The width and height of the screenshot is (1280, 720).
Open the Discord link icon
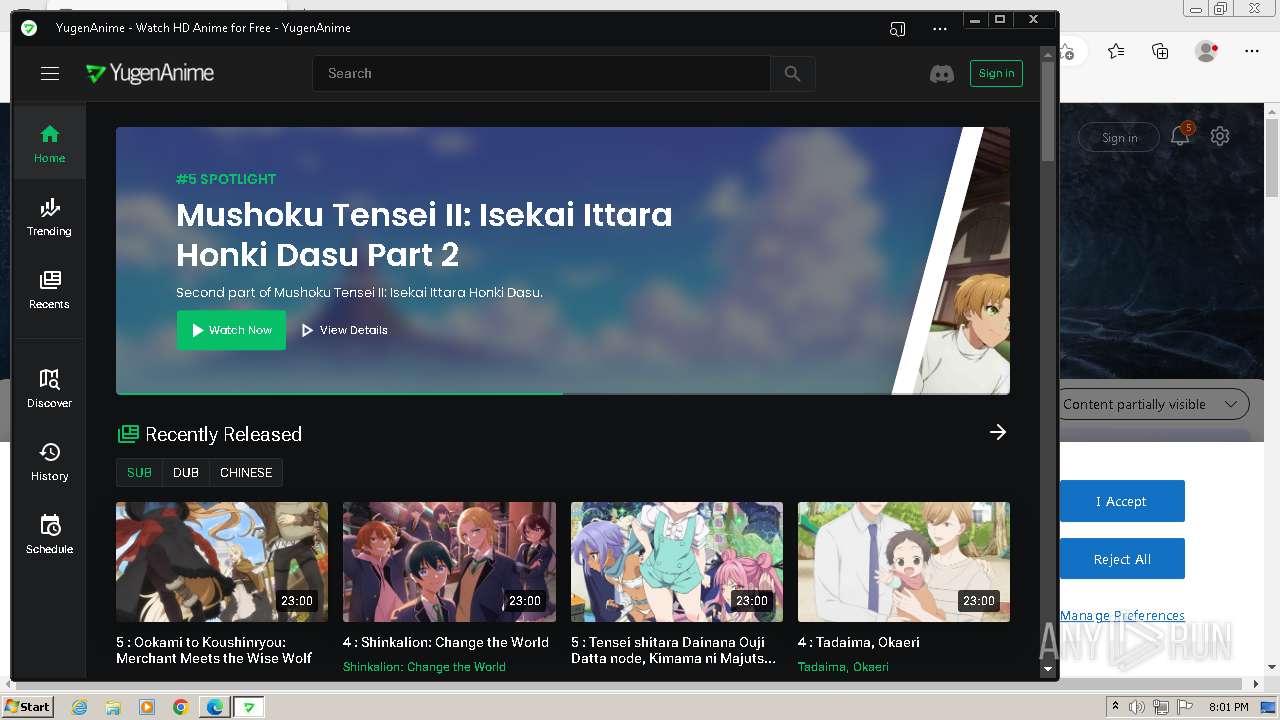pos(942,73)
